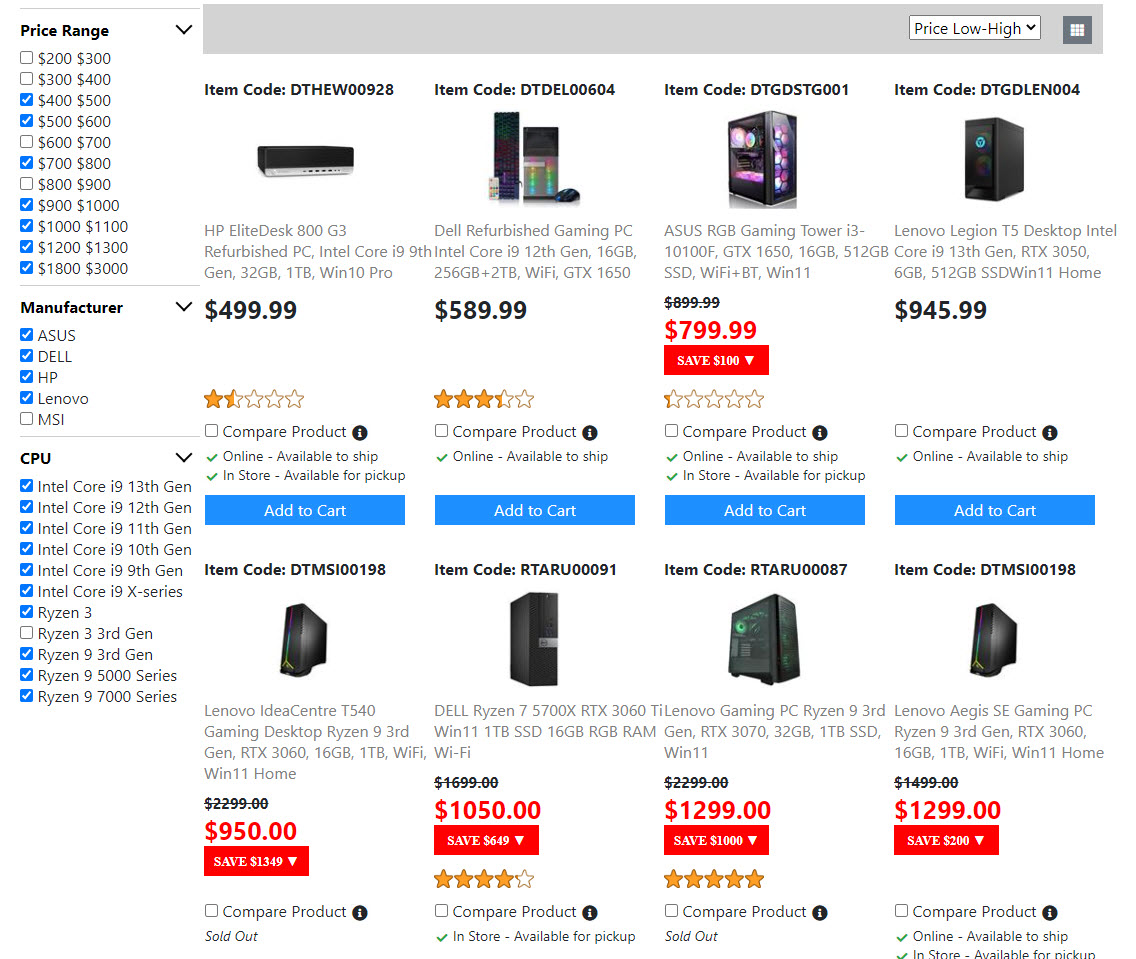Screen dimensions: 1136x959
Task: Click info icon beside DELL Ryzen 7 compare
Action: coord(590,913)
